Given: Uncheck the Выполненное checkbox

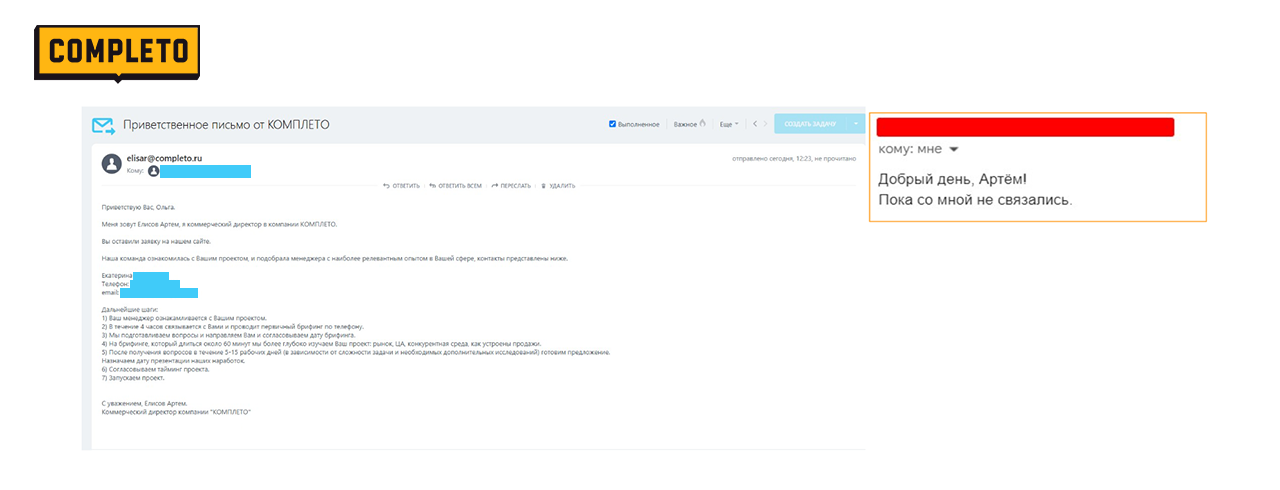Looking at the screenshot, I should (x=613, y=124).
